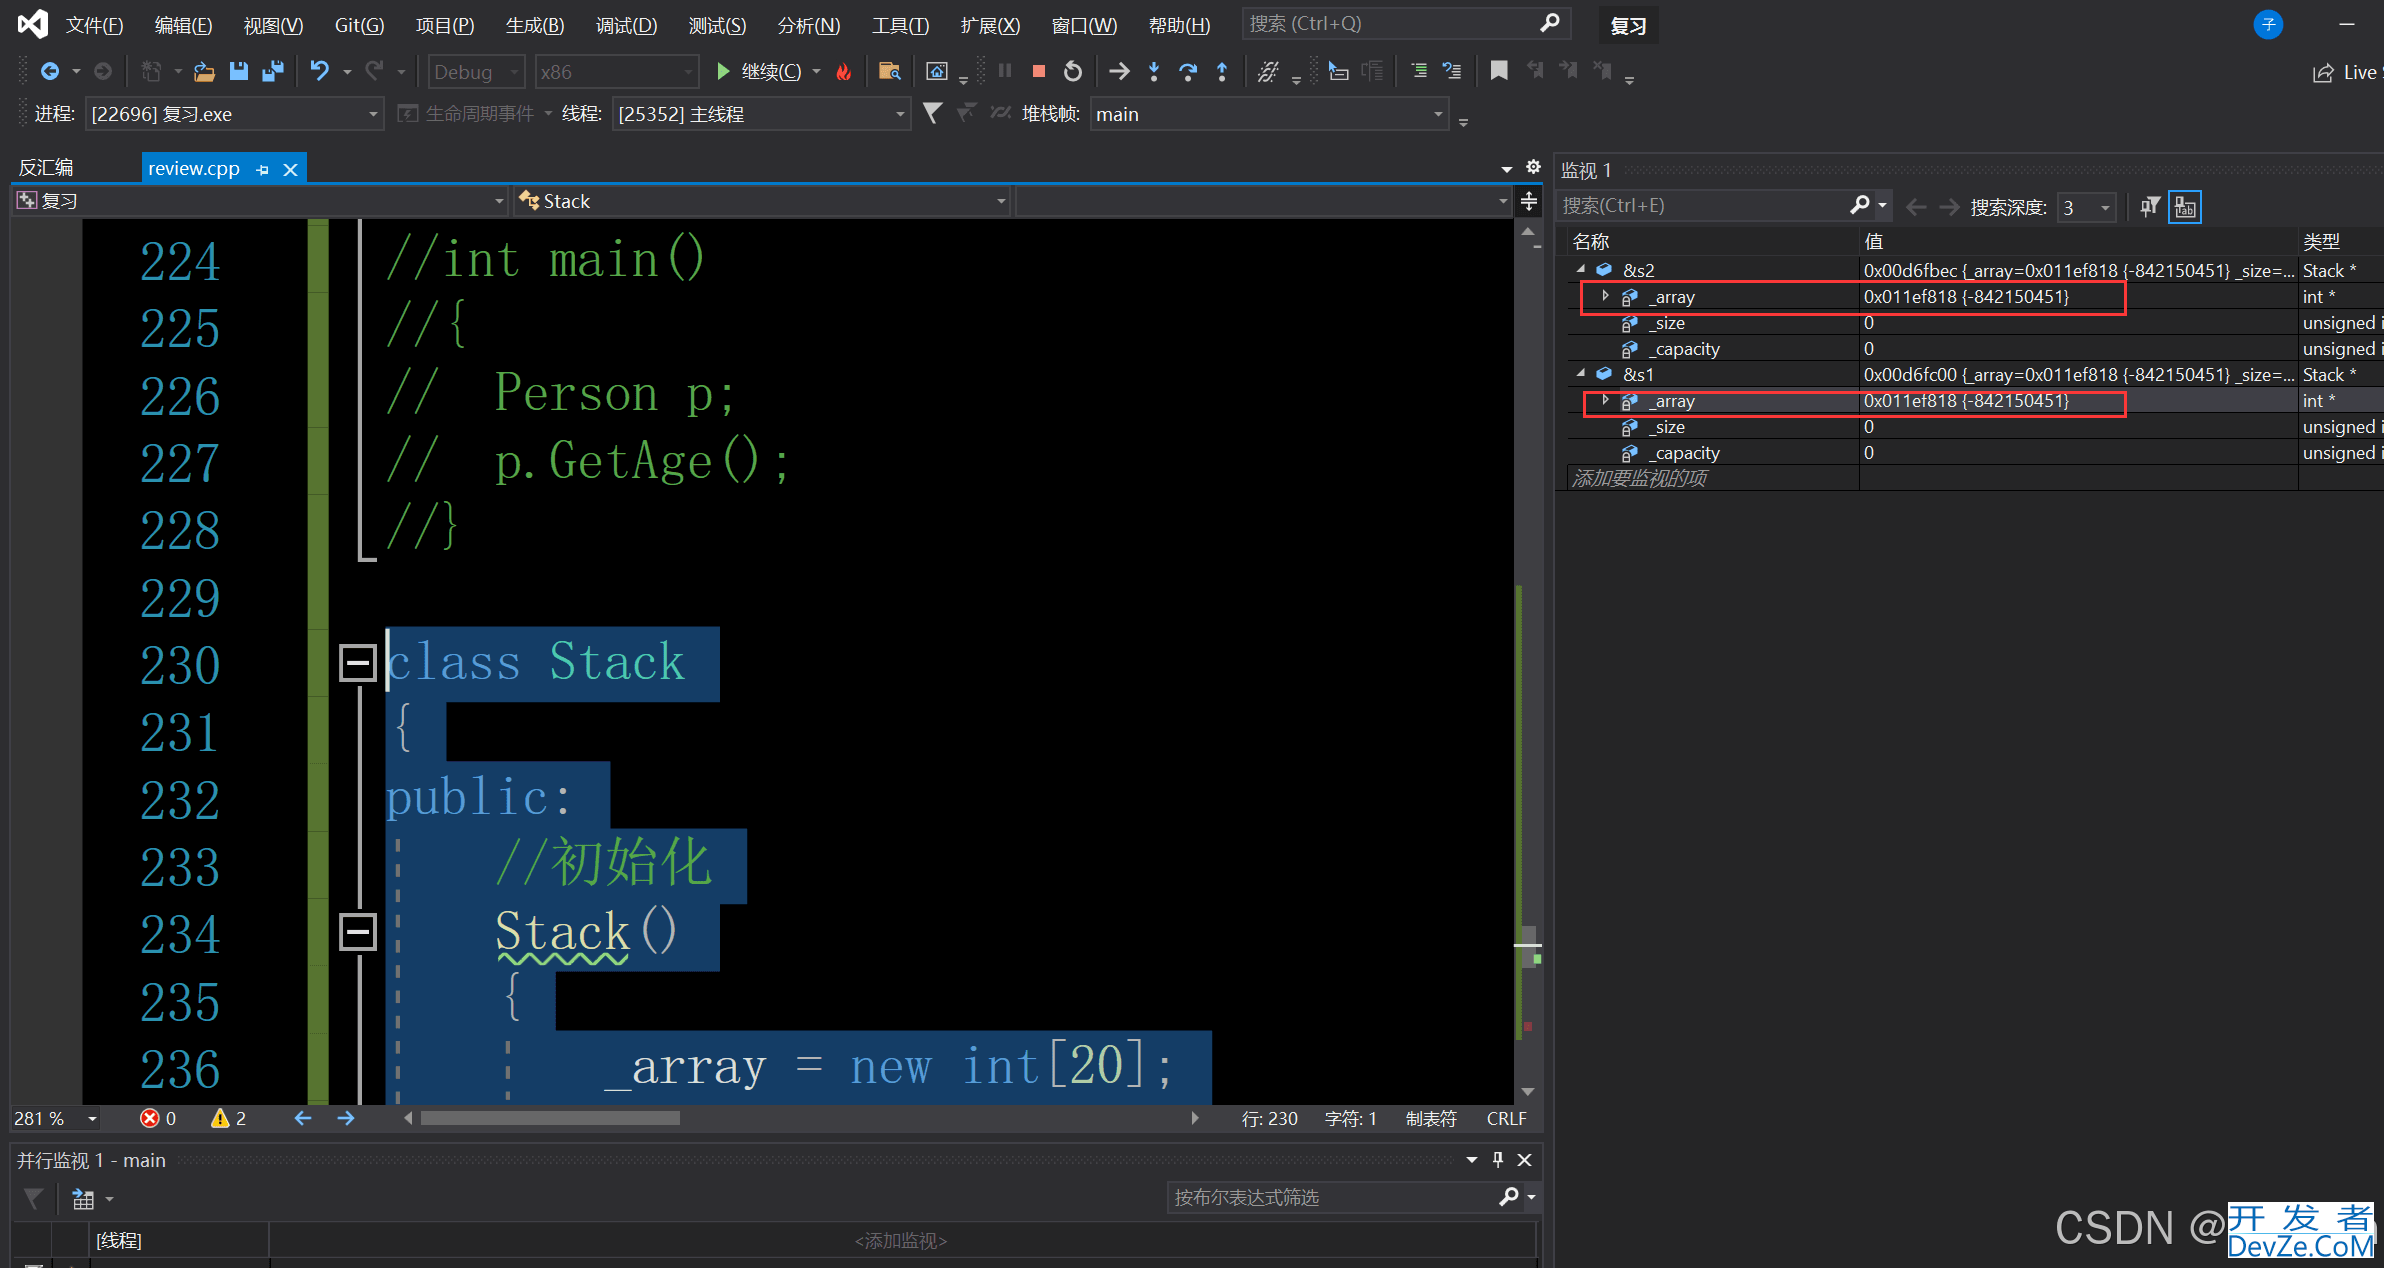The width and height of the screenshot is (2384, 1268).
Task: Click the top search box 搜索 (Ctrl+Q)
Action: (1406, 23)
